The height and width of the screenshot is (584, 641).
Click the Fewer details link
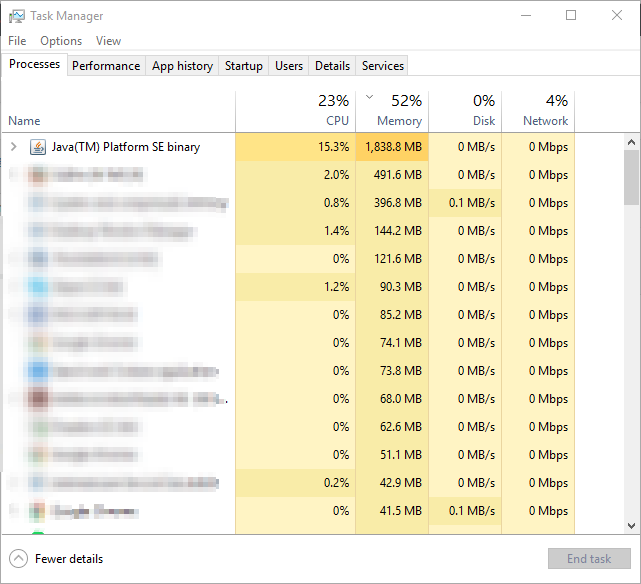click(69, 559)
